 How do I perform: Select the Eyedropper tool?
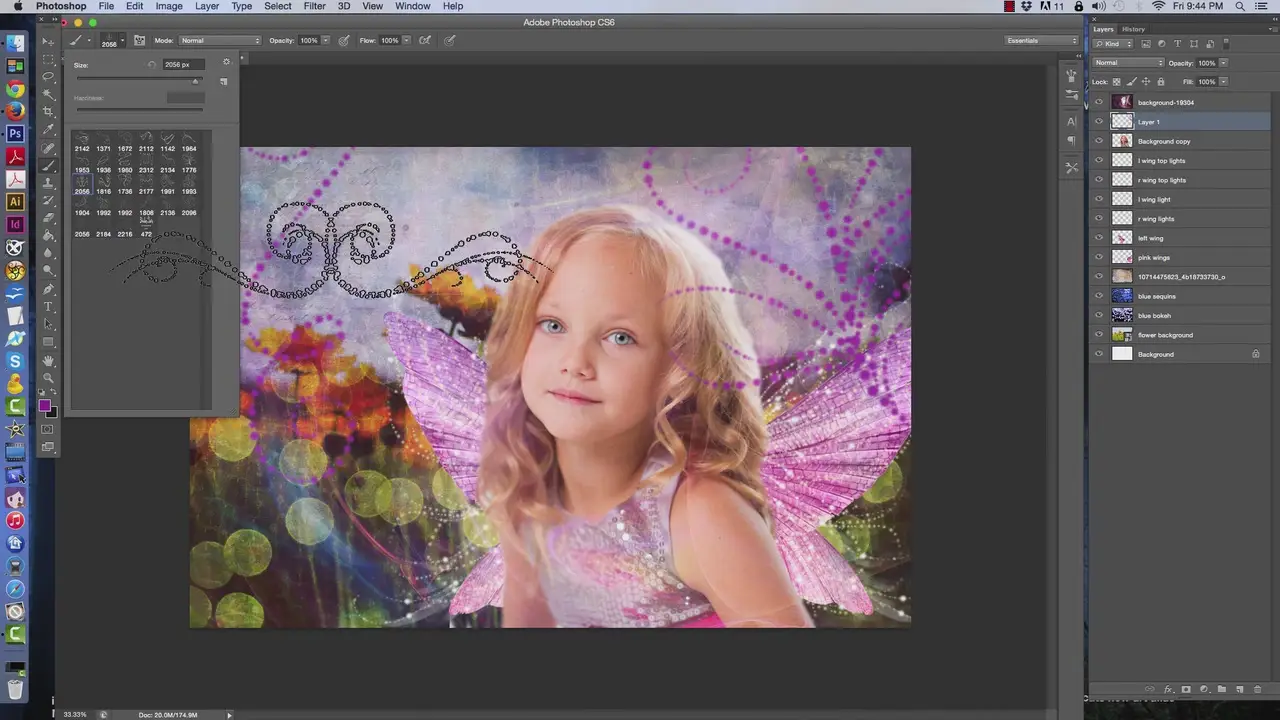[x=48, y=130]
